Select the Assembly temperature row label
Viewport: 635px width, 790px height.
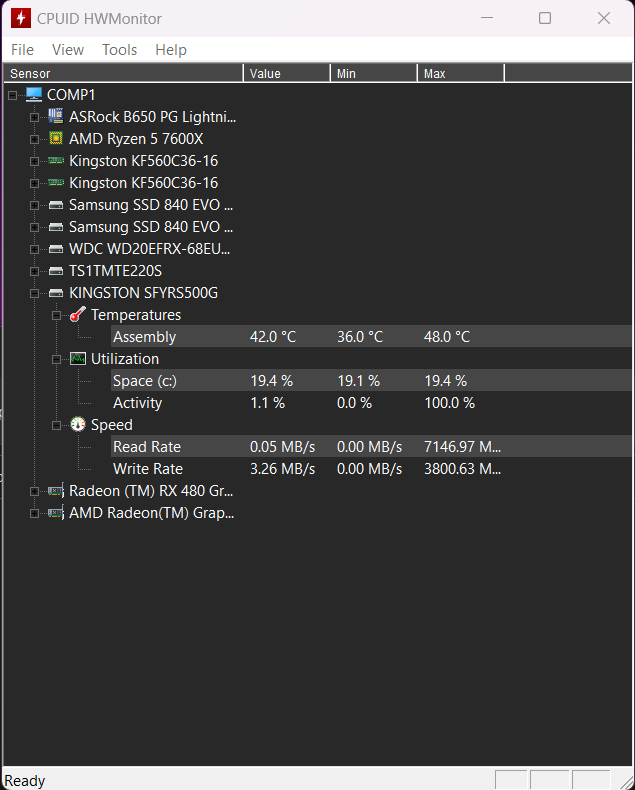point(145,337)
